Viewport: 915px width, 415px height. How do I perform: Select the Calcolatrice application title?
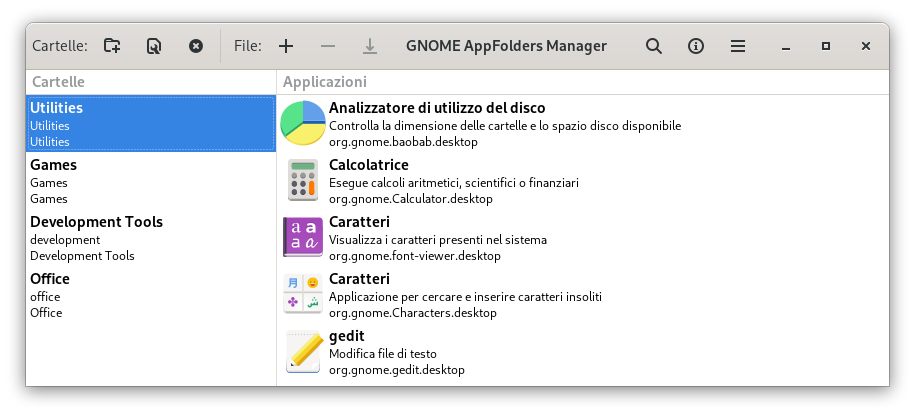(x=369, y=165)
